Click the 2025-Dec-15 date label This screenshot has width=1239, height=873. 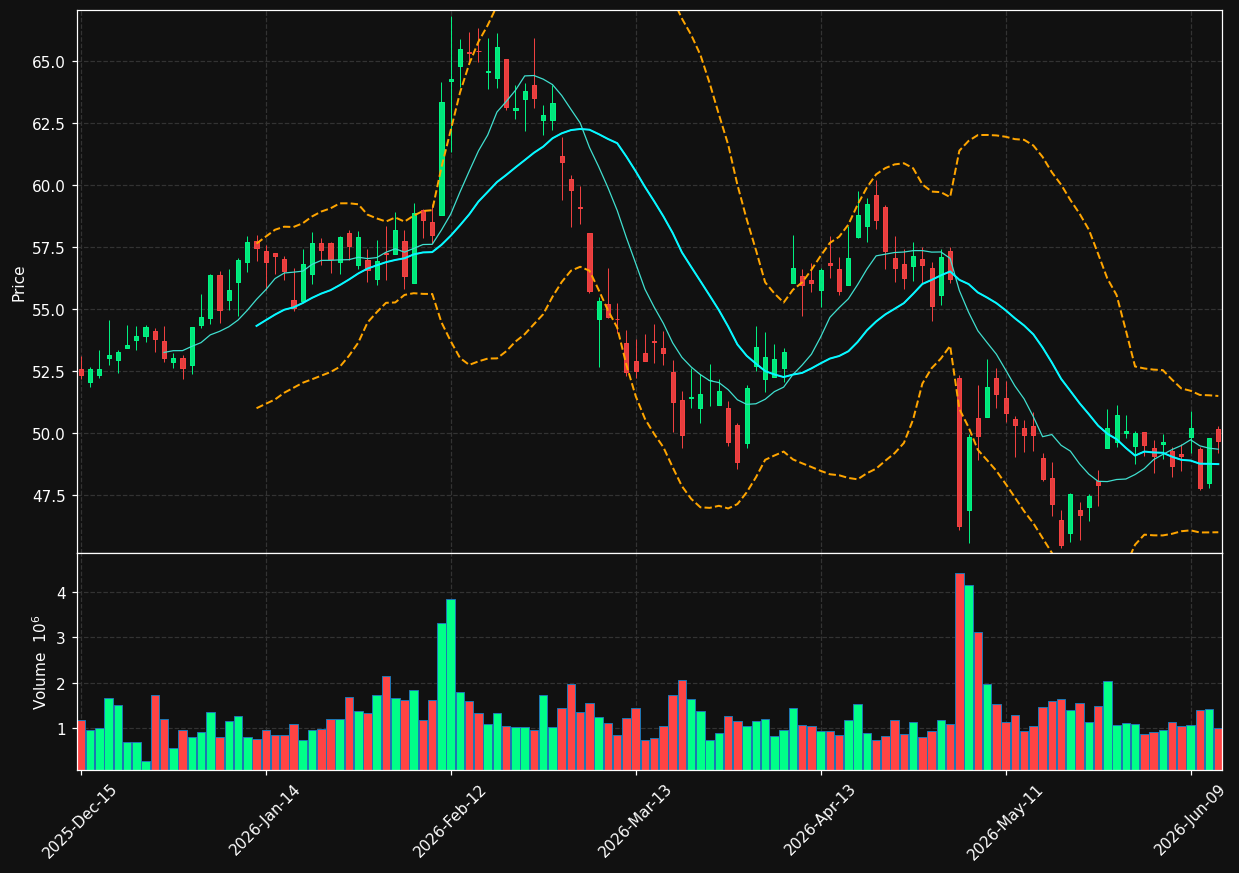coord(79,820)
